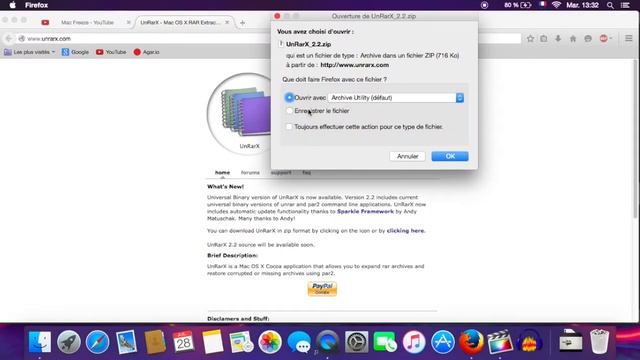The image size is (640, 360).
Task: Open the Apple menu
Action: pyautogui.click(x=12, y=5)
